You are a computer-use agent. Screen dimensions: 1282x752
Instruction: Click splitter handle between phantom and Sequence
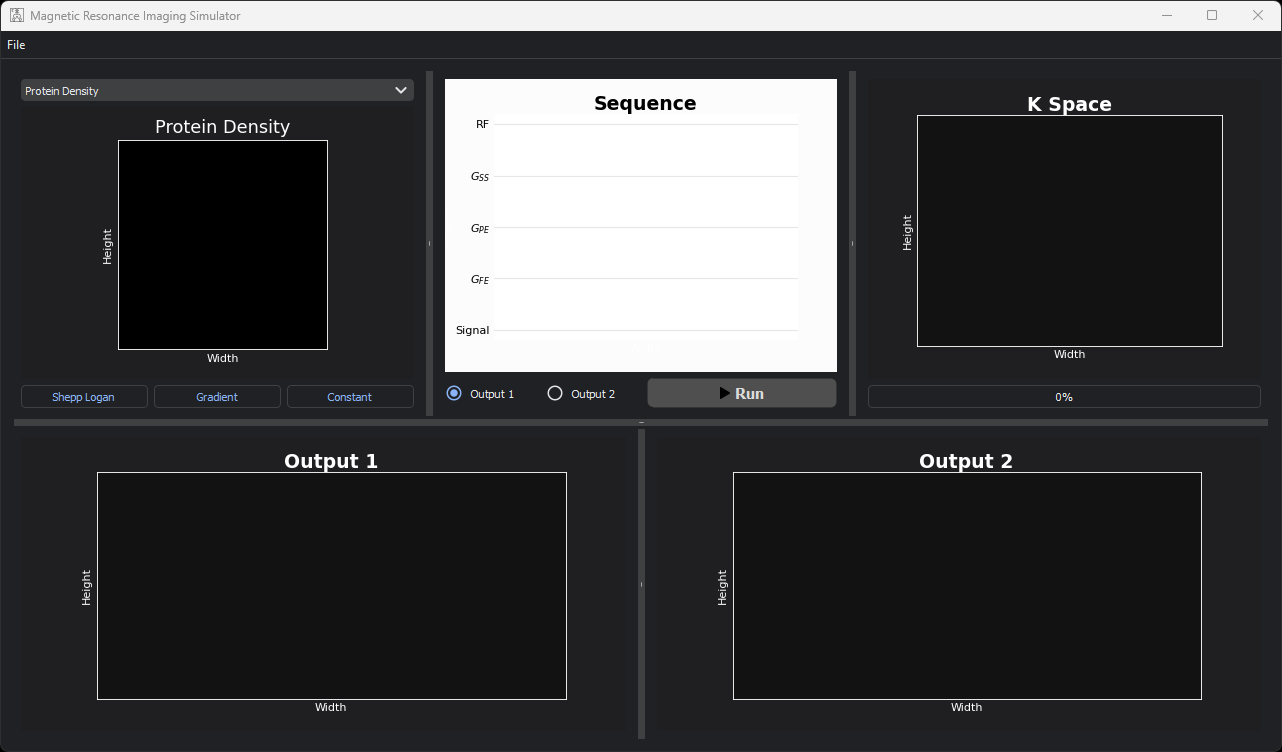pos(430,243)
